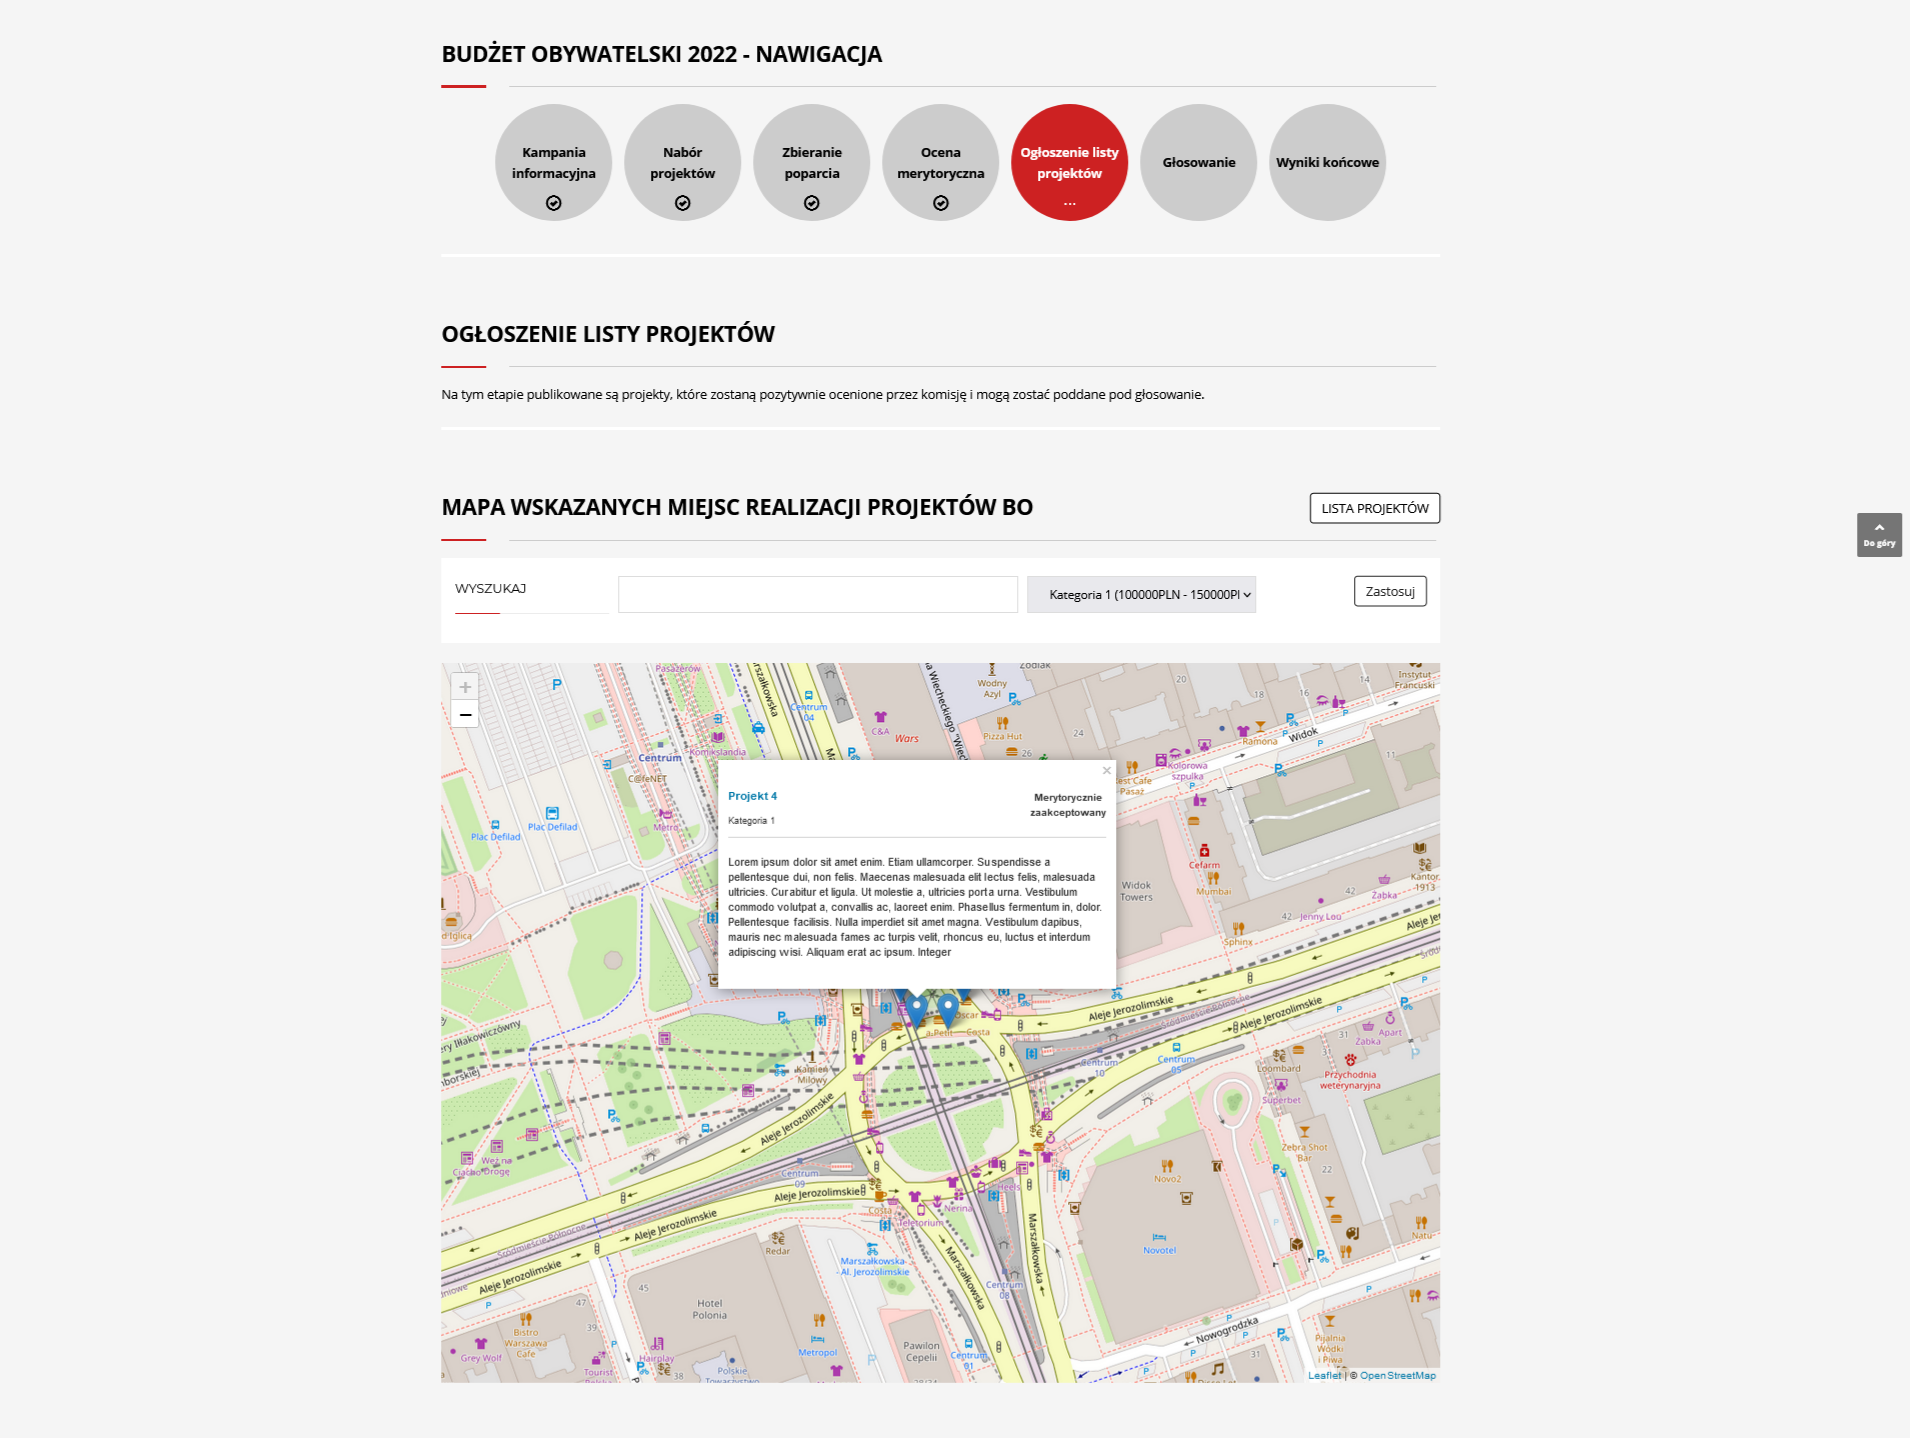The width and height of the screenshot is (1910, 1438).
Task: Click the Do góry scroll-up button
Action: (x=1879, y=534)
